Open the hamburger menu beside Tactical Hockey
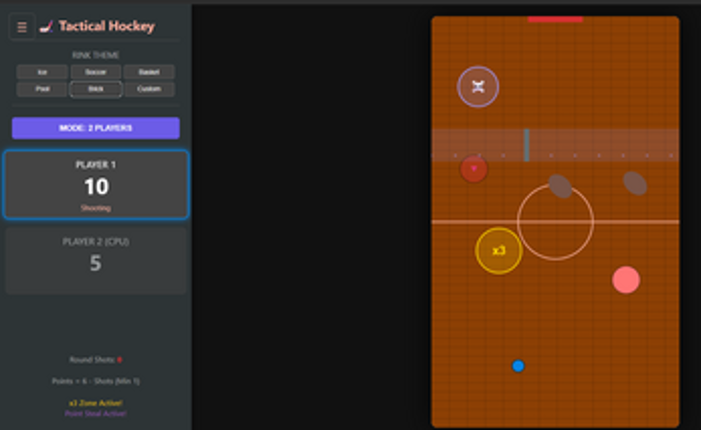Image resolution: width=701 pixels, height=430 pixels. pos(22,27)
